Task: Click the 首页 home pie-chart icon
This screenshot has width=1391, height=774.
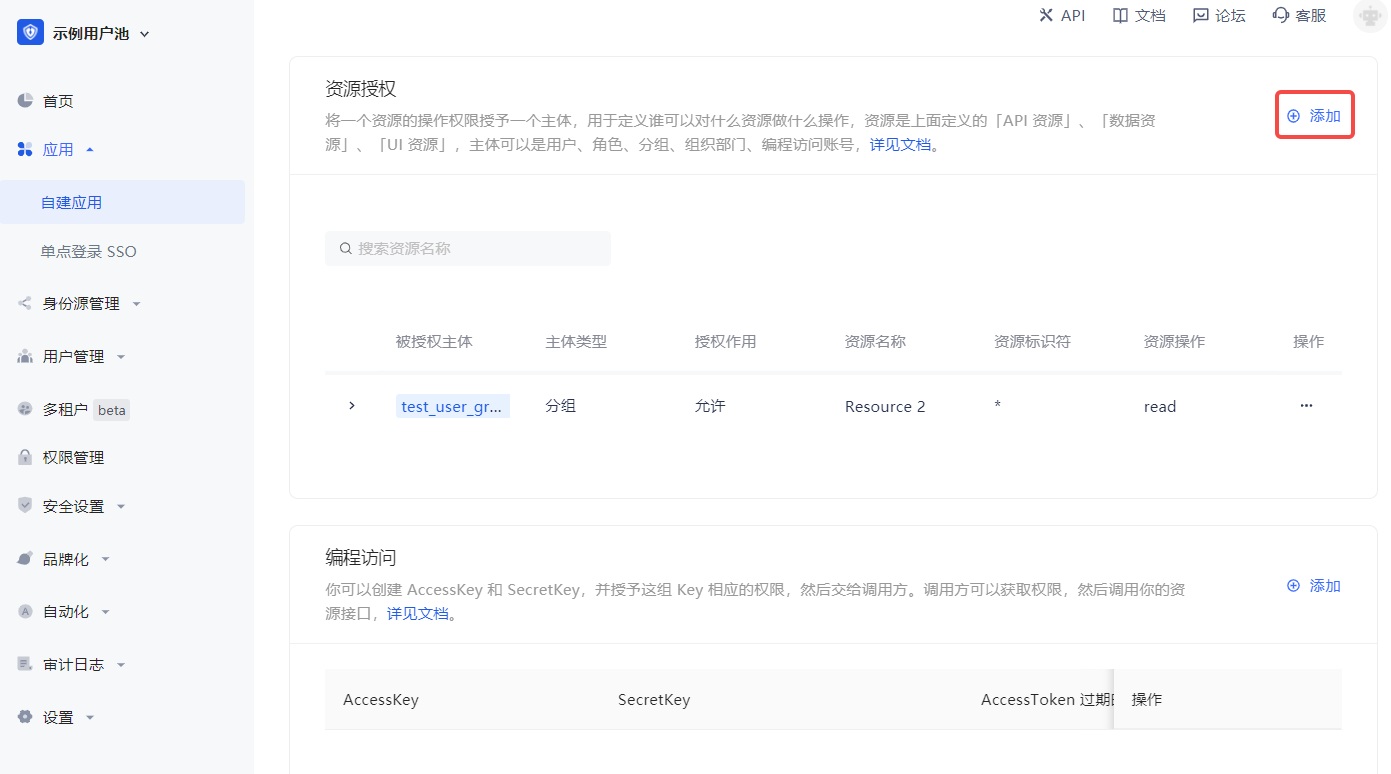Action: [x=26, y=101]
